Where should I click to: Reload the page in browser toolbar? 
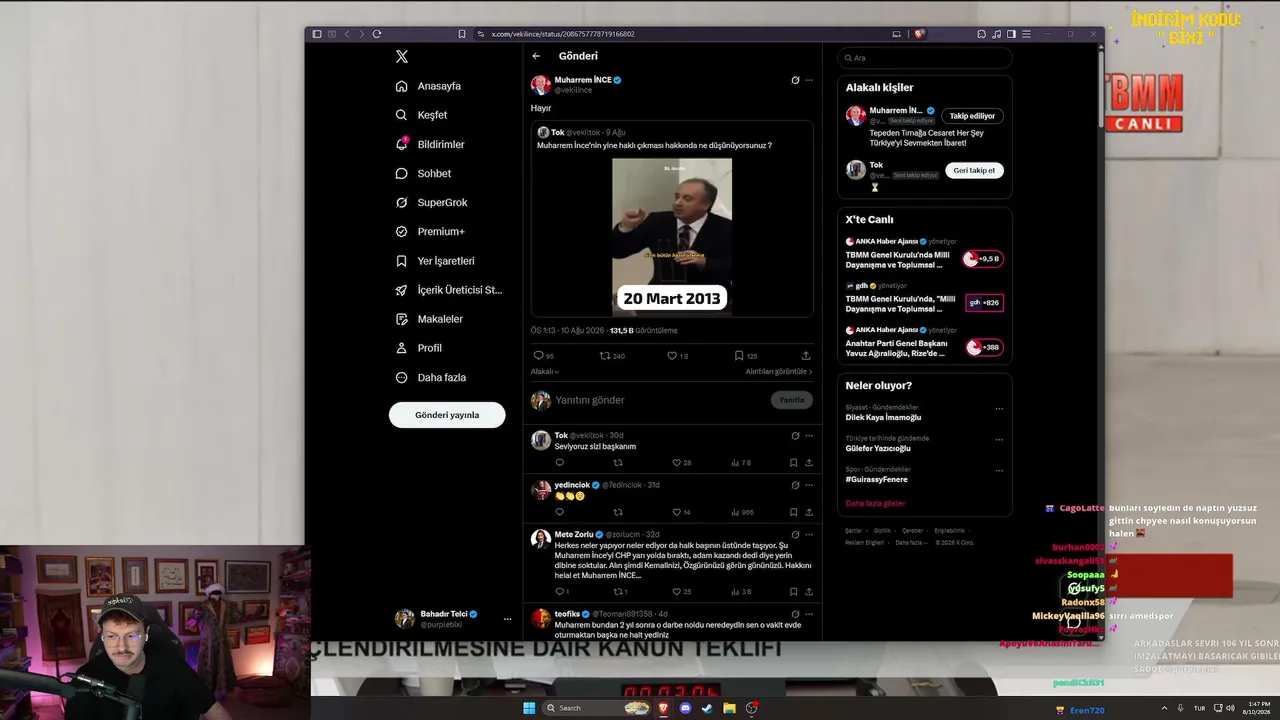[377, 34]
